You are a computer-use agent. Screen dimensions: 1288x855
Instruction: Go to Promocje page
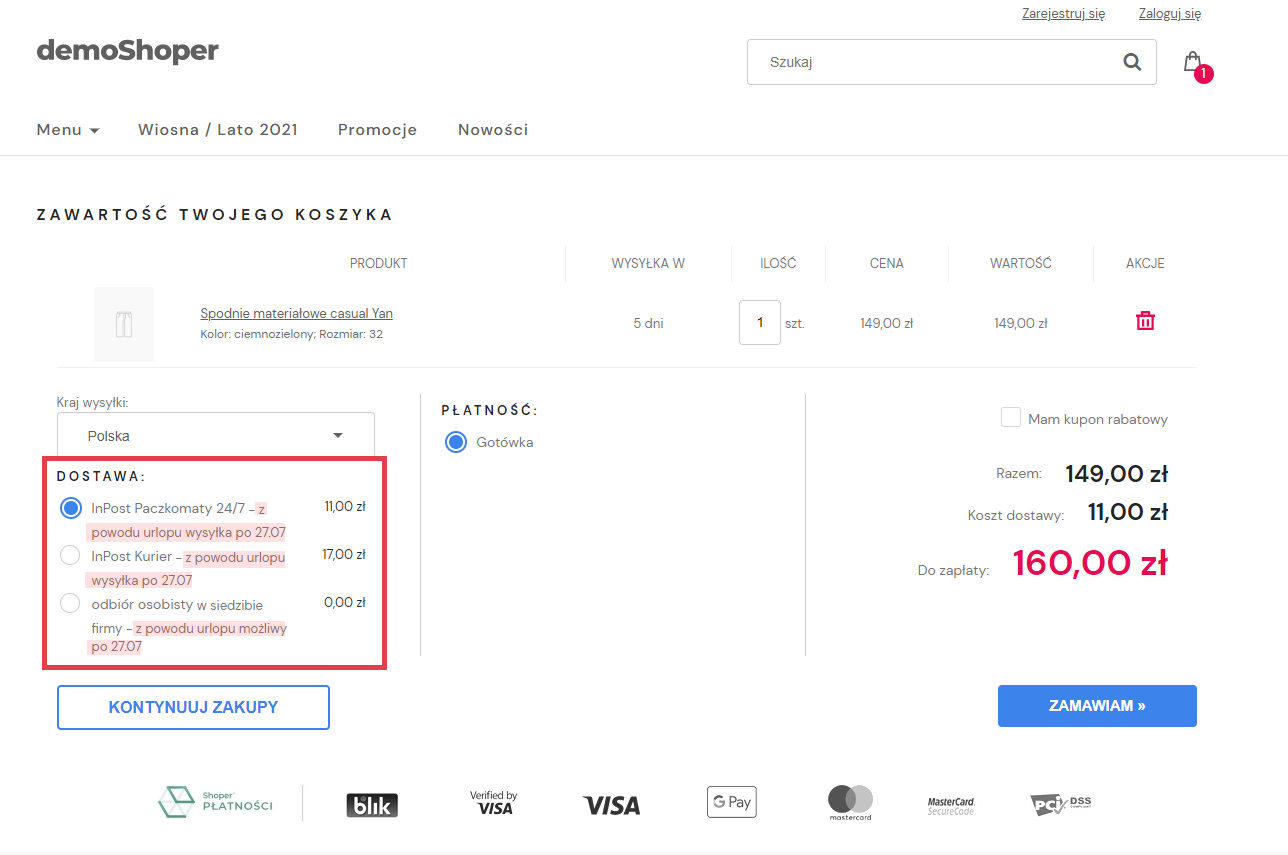pyautogui.click(x=377, y=130)
